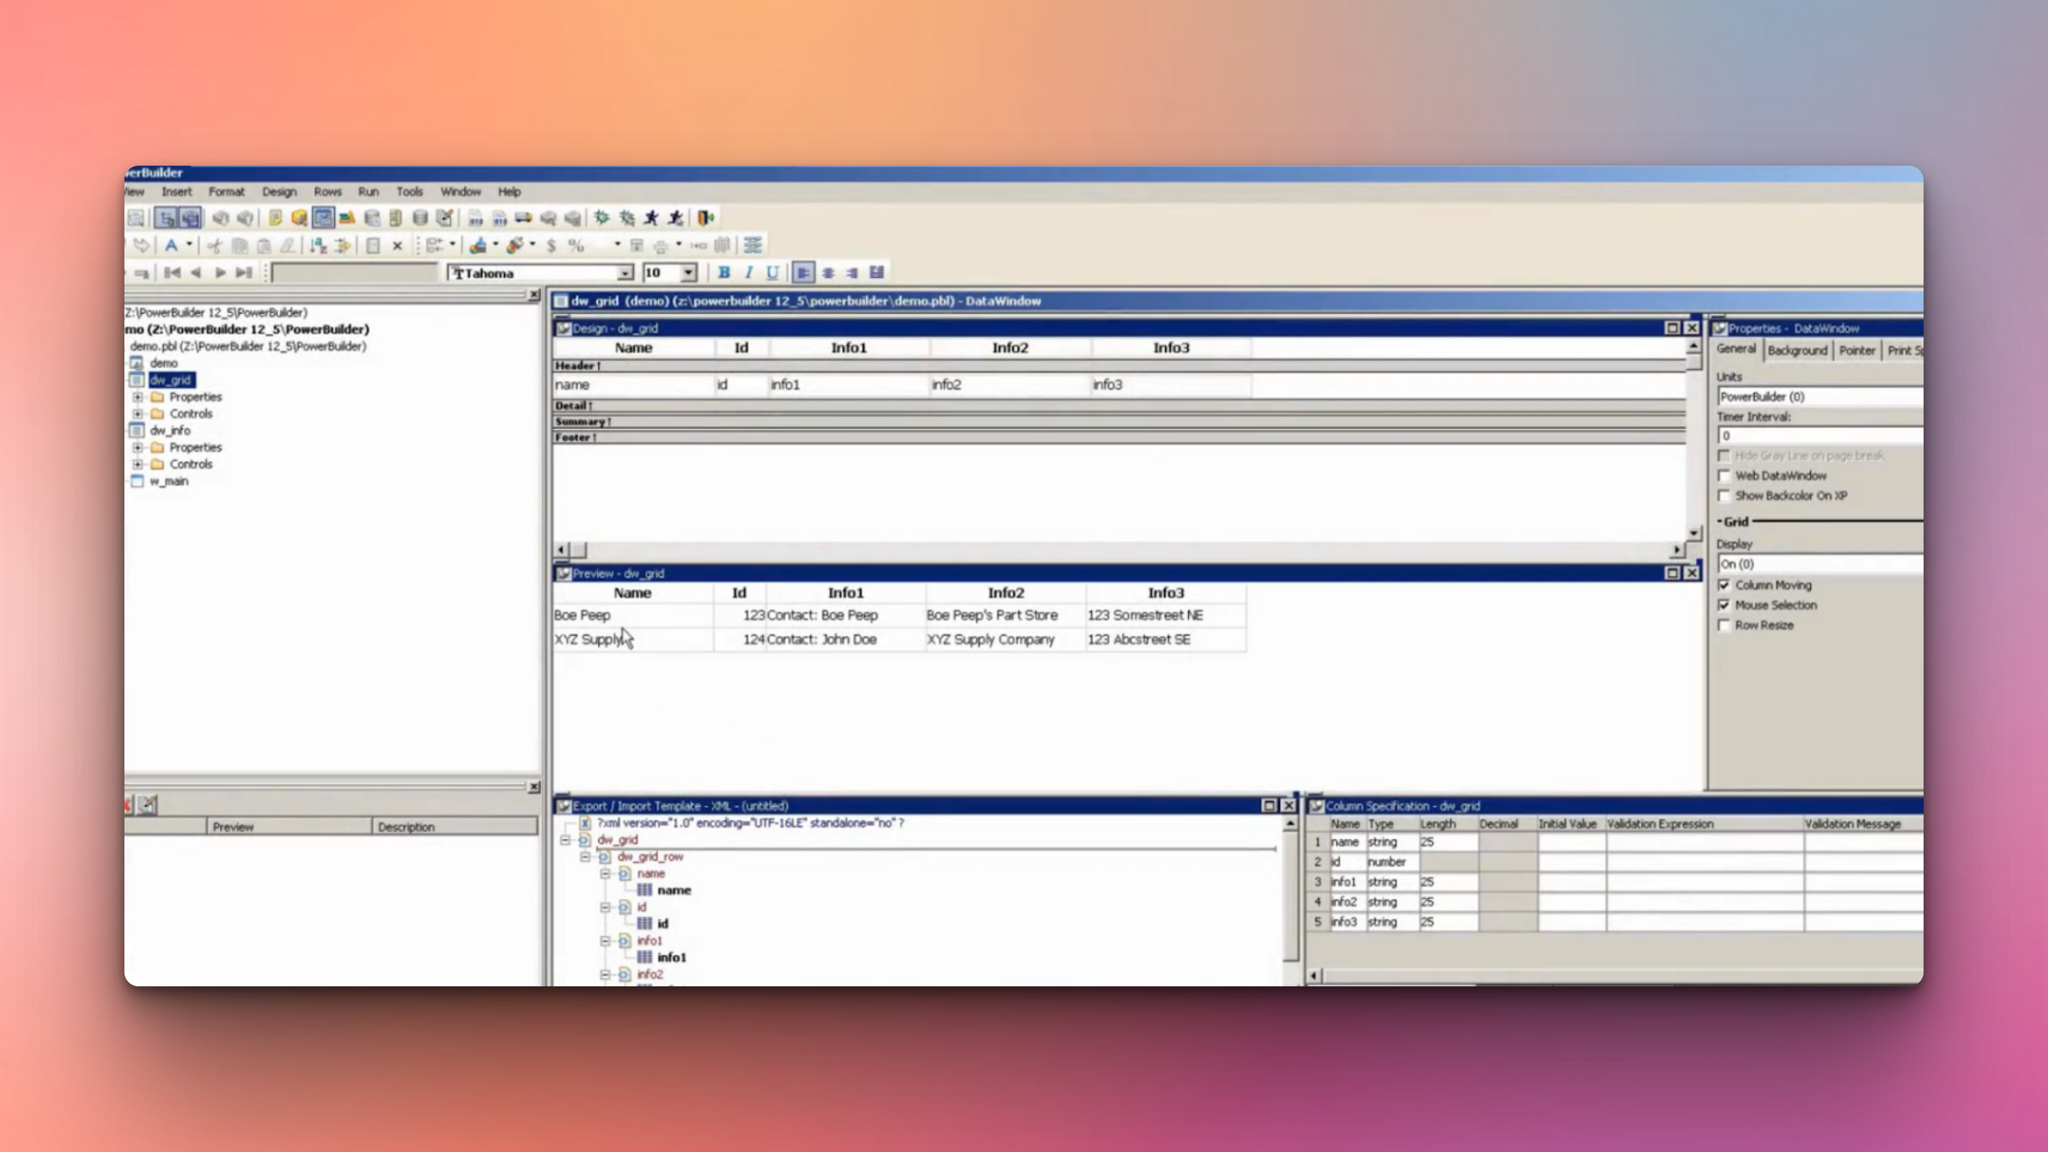Apply italic formatting from the toolbar
This screenshot has height=1152, width=2048.
pos(749,271)
